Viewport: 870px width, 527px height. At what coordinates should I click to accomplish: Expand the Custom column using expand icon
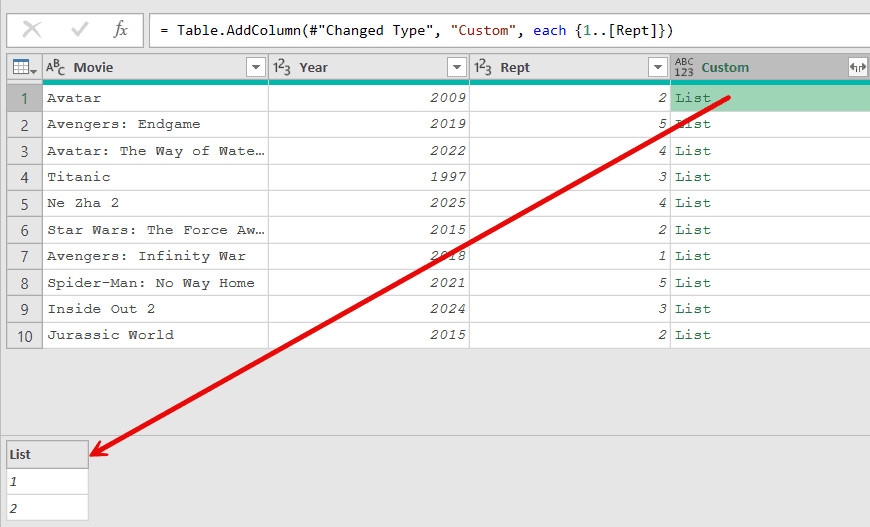pos(857,68)
